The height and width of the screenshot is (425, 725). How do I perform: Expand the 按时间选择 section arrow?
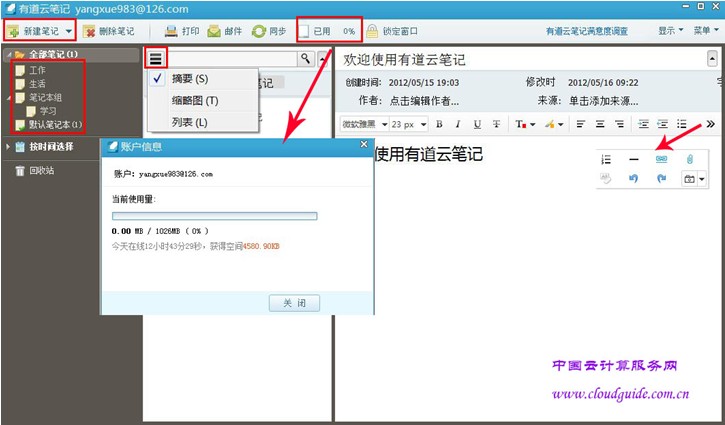click(x=8, y=147)
